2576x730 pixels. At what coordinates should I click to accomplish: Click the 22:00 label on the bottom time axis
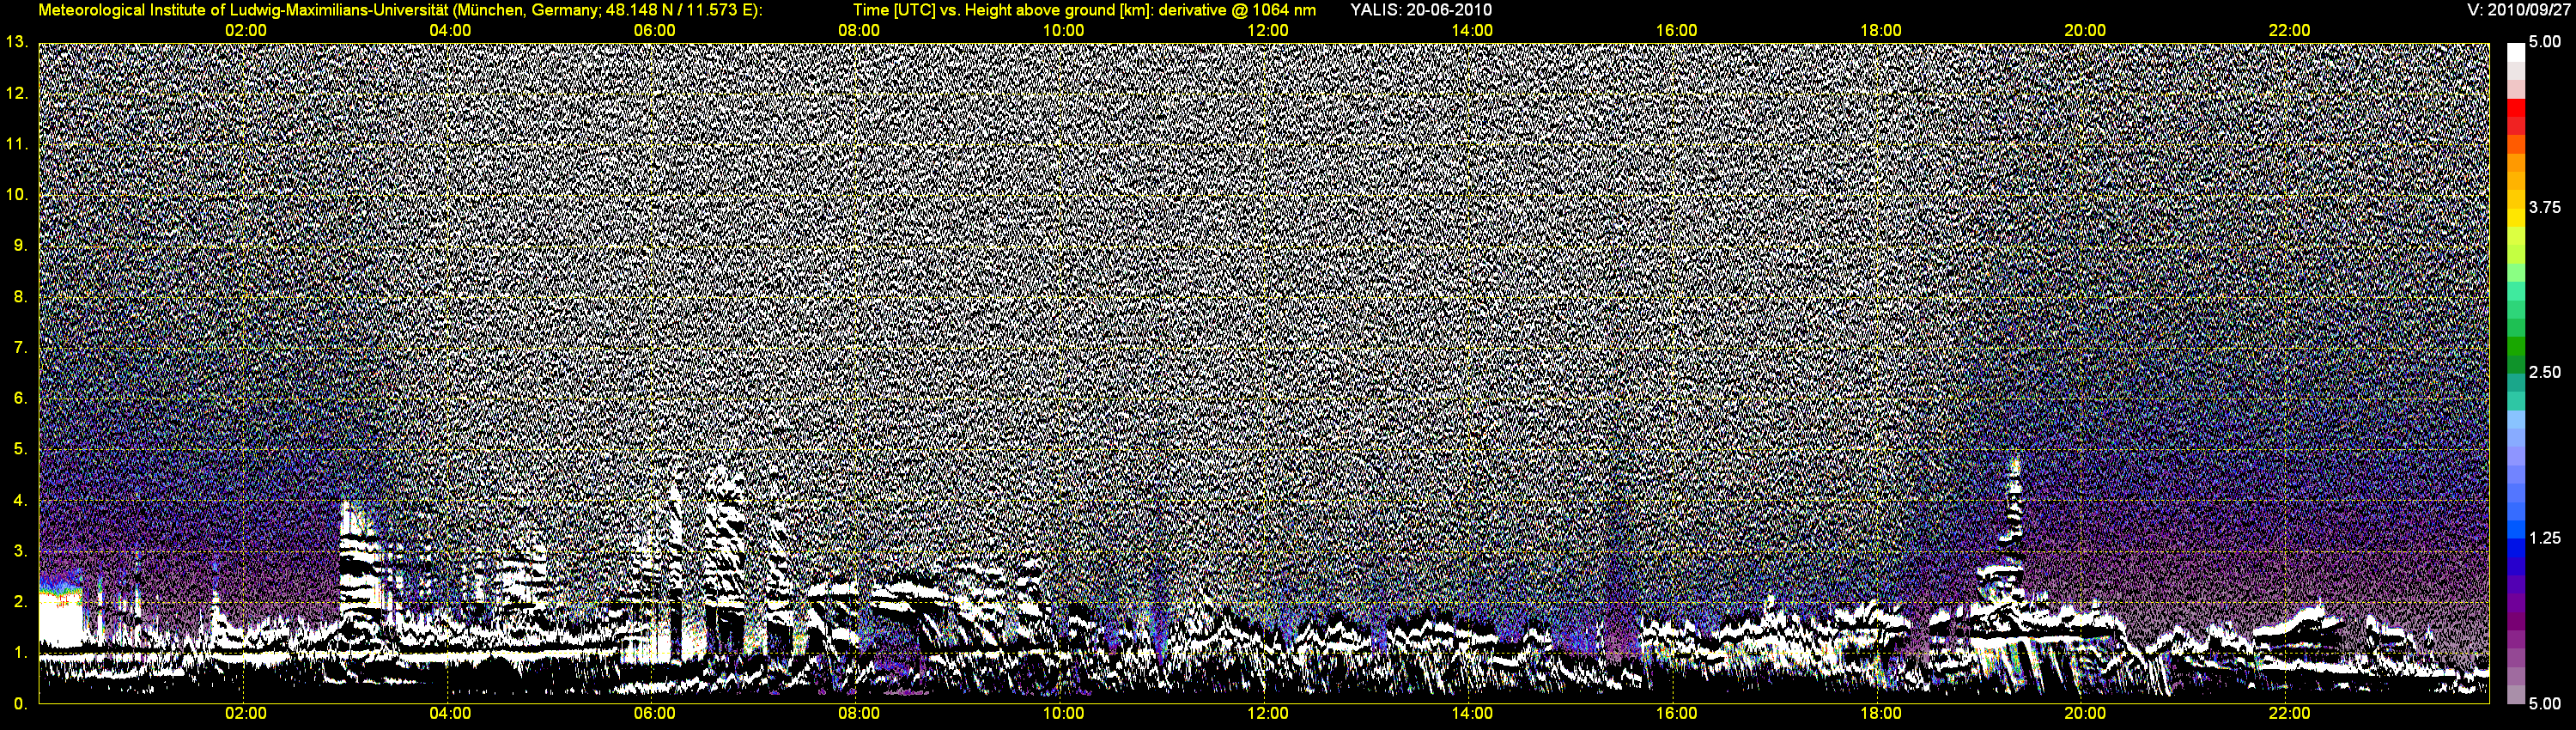click(x=2289, y=713)
